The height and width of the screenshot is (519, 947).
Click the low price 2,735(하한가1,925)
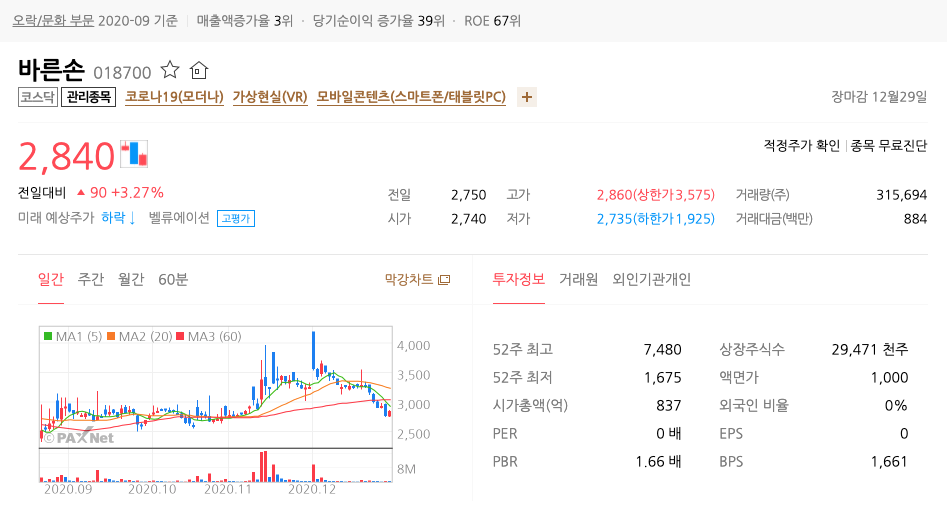655,219
